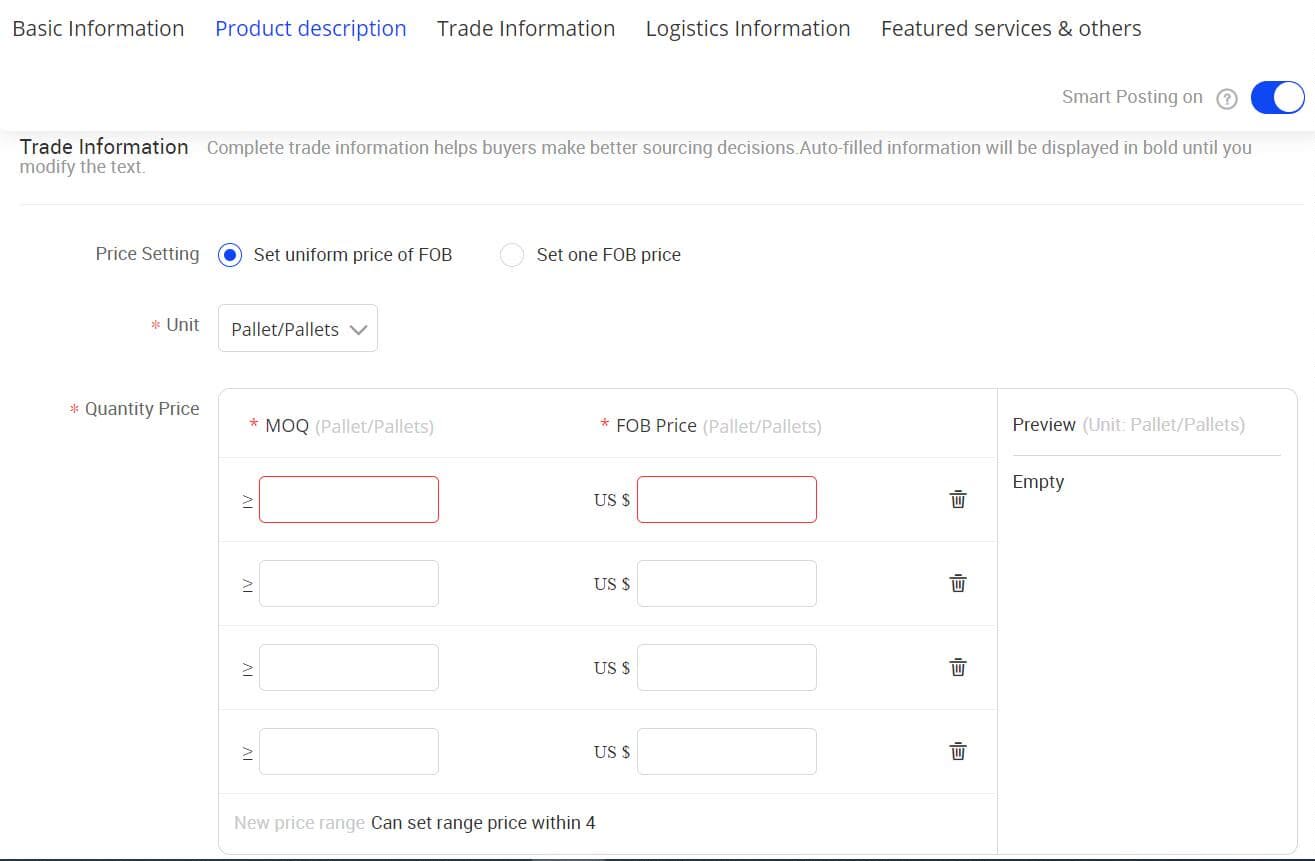Click 'Can set range price within 4' text

click(483, 823)
